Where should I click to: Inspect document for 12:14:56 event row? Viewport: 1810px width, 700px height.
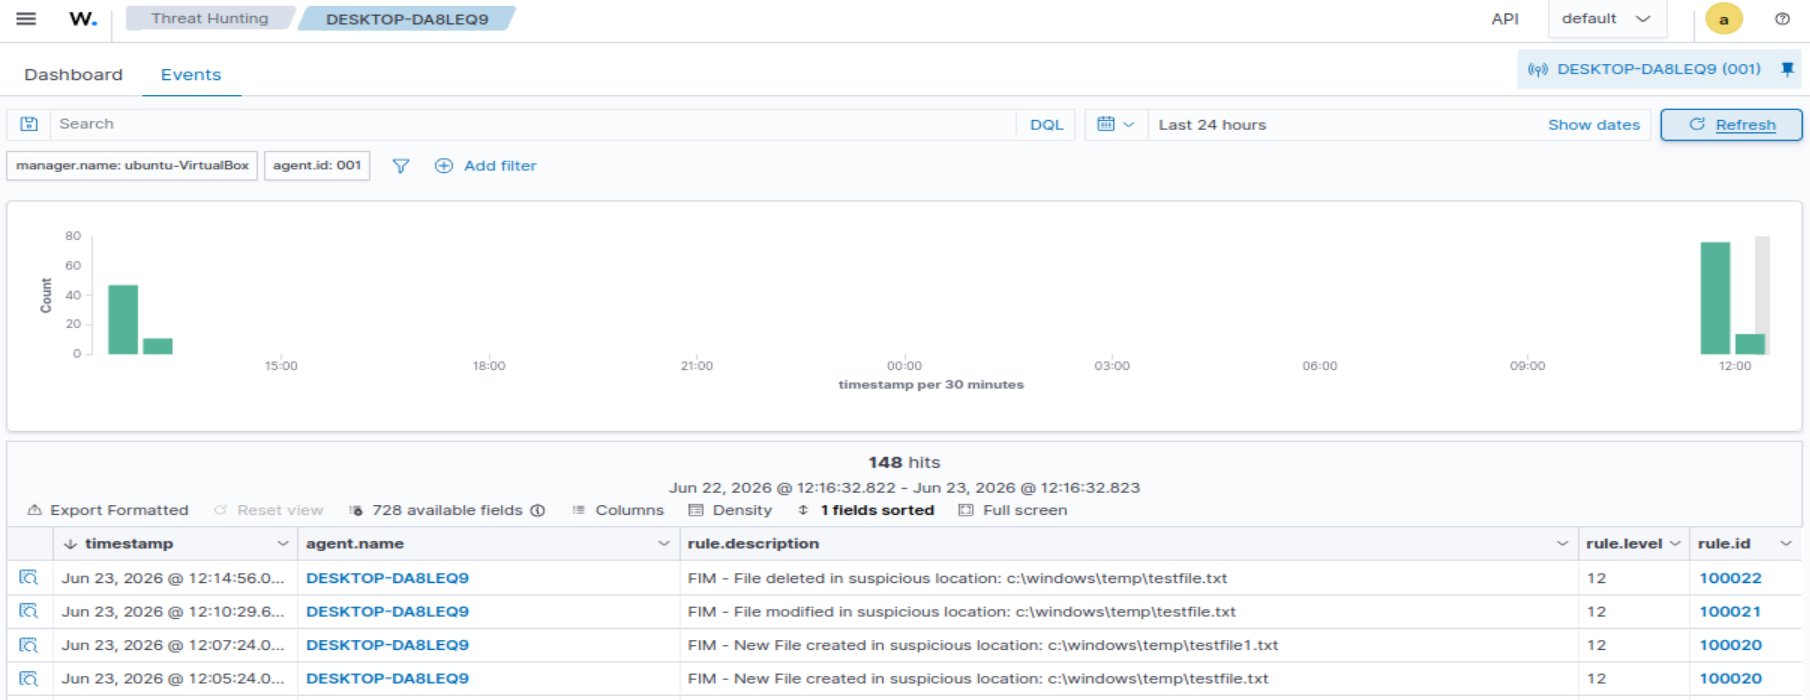click(x=28, y=578)
